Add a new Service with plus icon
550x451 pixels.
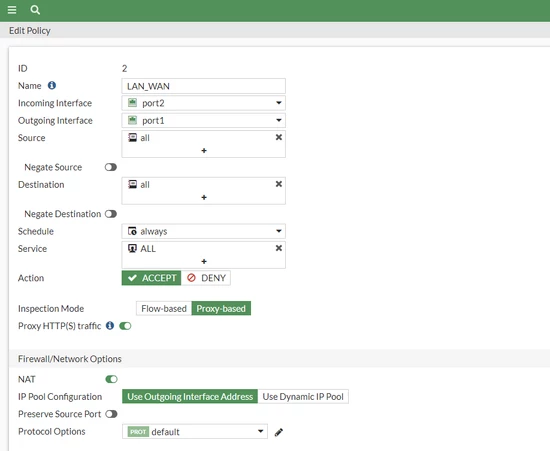tap(204, 261)
